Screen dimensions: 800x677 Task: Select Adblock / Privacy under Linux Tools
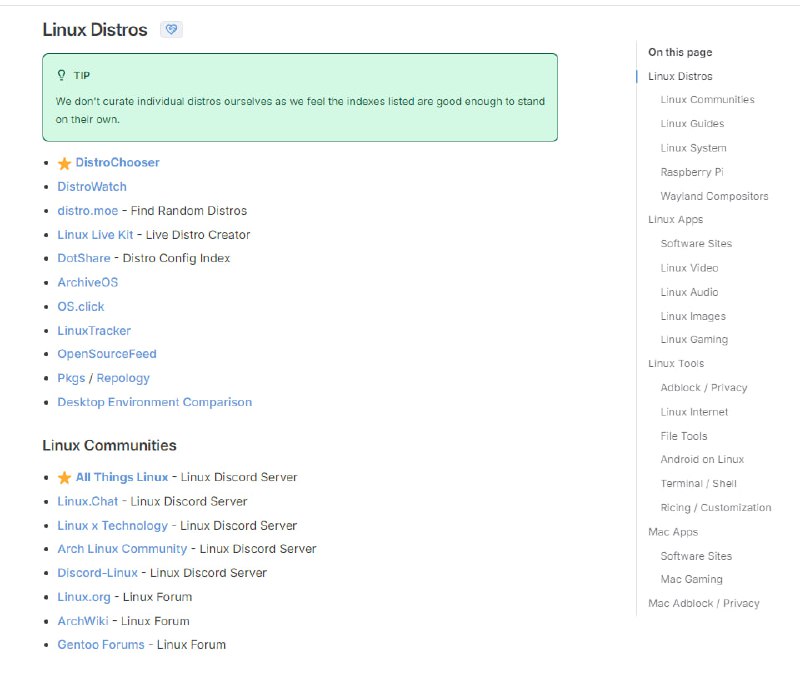point(703,388)
